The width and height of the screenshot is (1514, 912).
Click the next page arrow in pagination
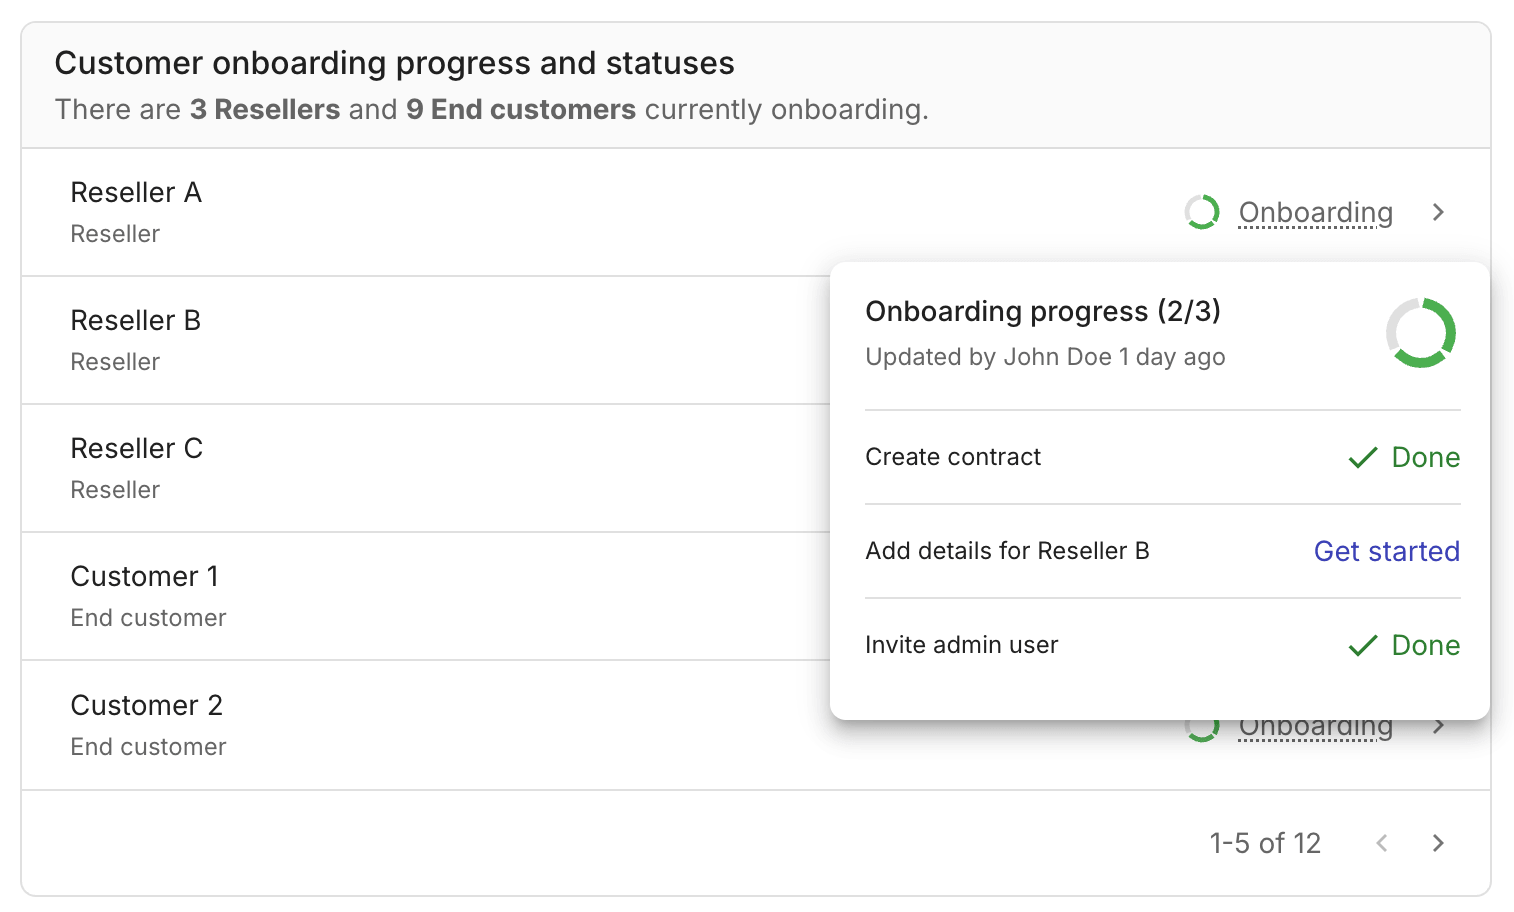click(1438, 843)
